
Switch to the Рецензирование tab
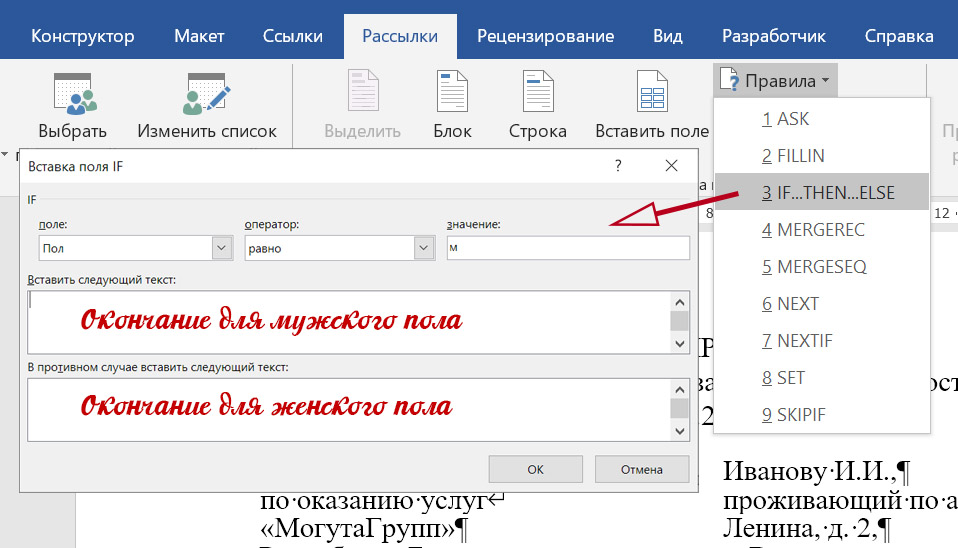tap(545, 36)
